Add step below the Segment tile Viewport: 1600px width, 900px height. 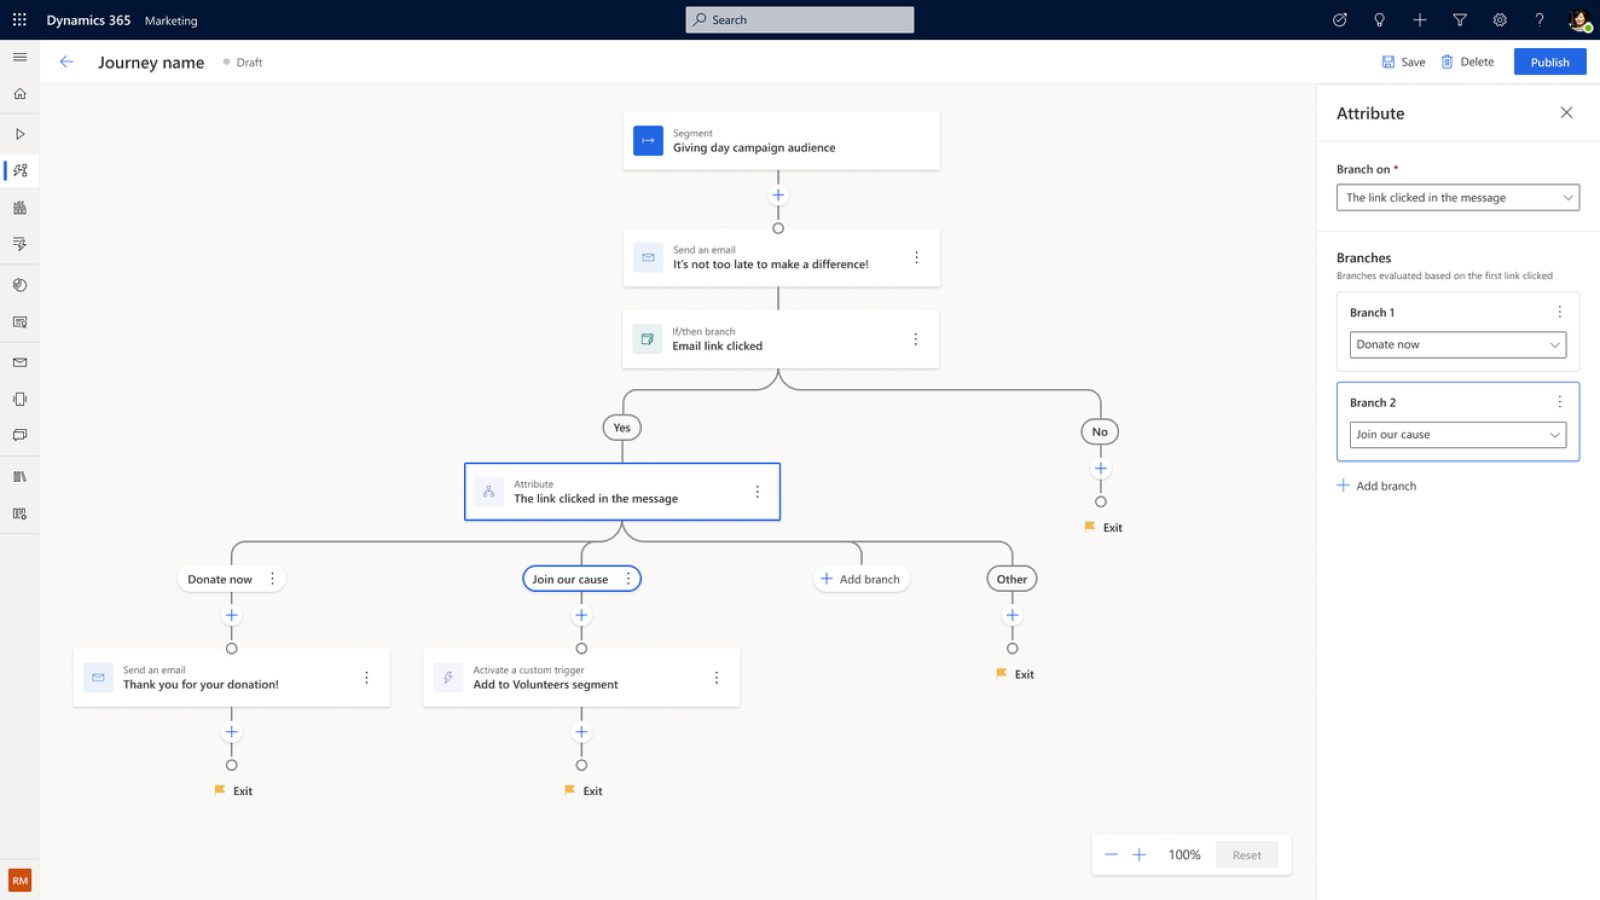tap(778, 195)
